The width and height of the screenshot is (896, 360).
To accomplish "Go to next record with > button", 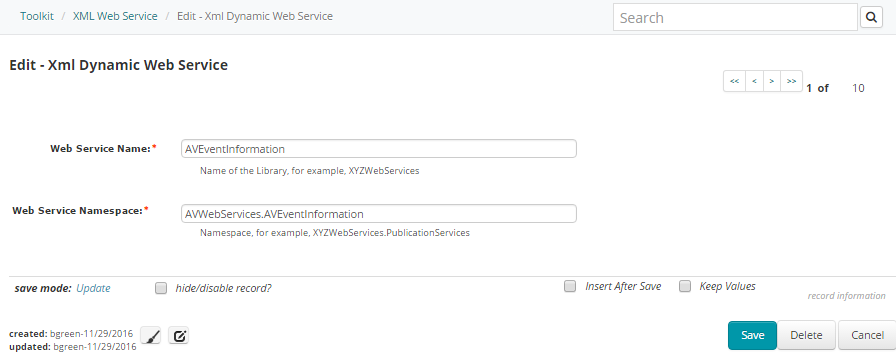I will pyautogui.click(x=772, y=81).
